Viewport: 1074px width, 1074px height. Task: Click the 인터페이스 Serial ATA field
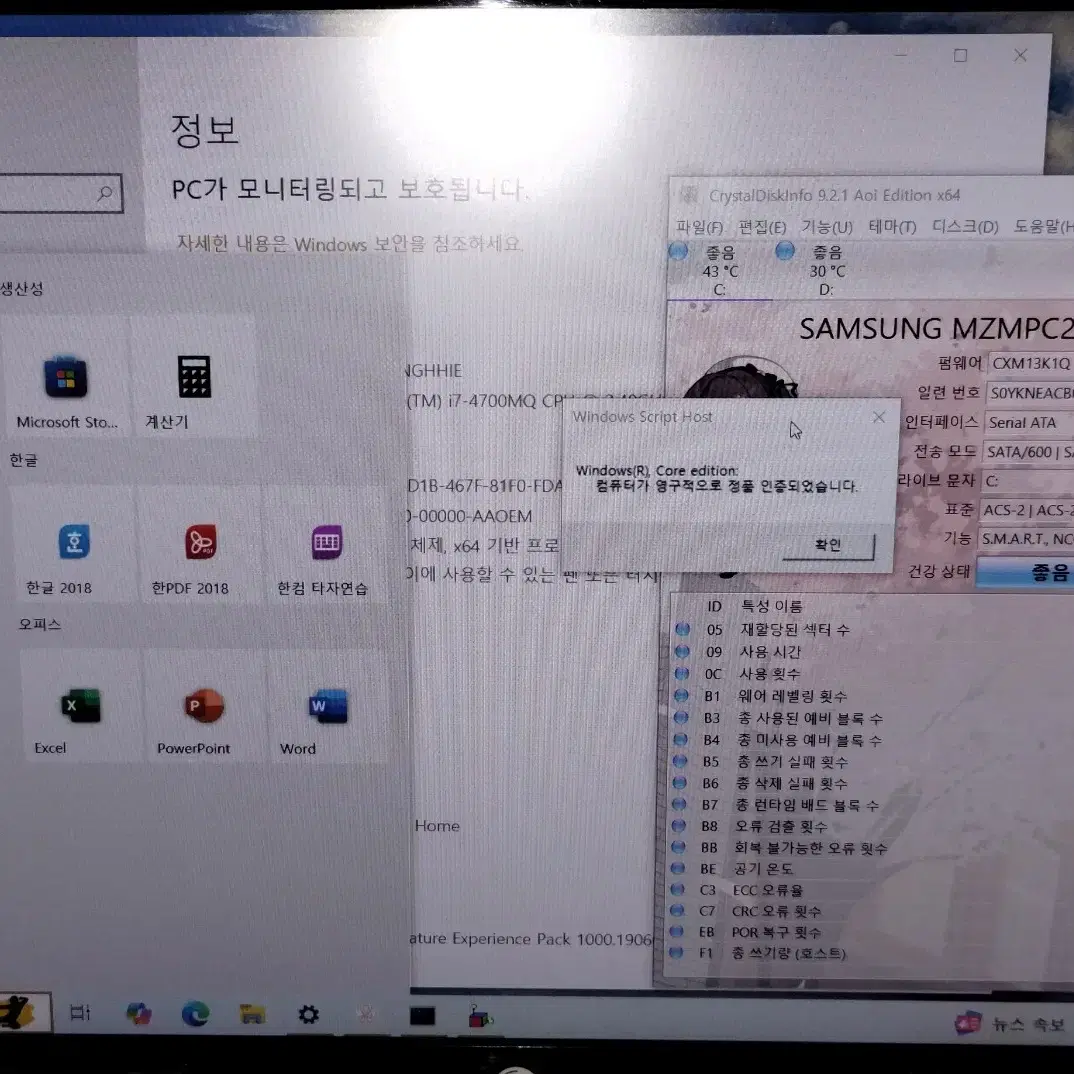(1028, 423)
